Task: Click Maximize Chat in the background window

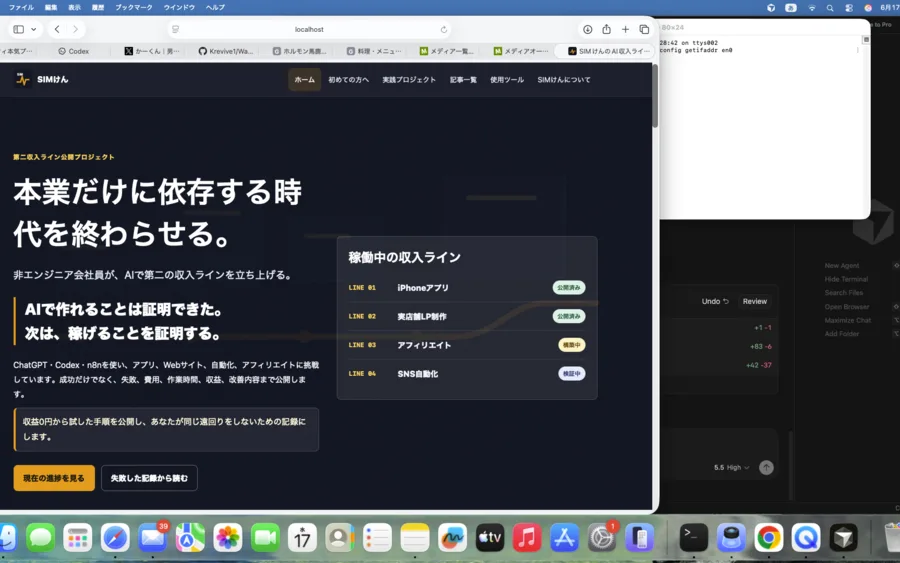Action: (x=847, y=320)
